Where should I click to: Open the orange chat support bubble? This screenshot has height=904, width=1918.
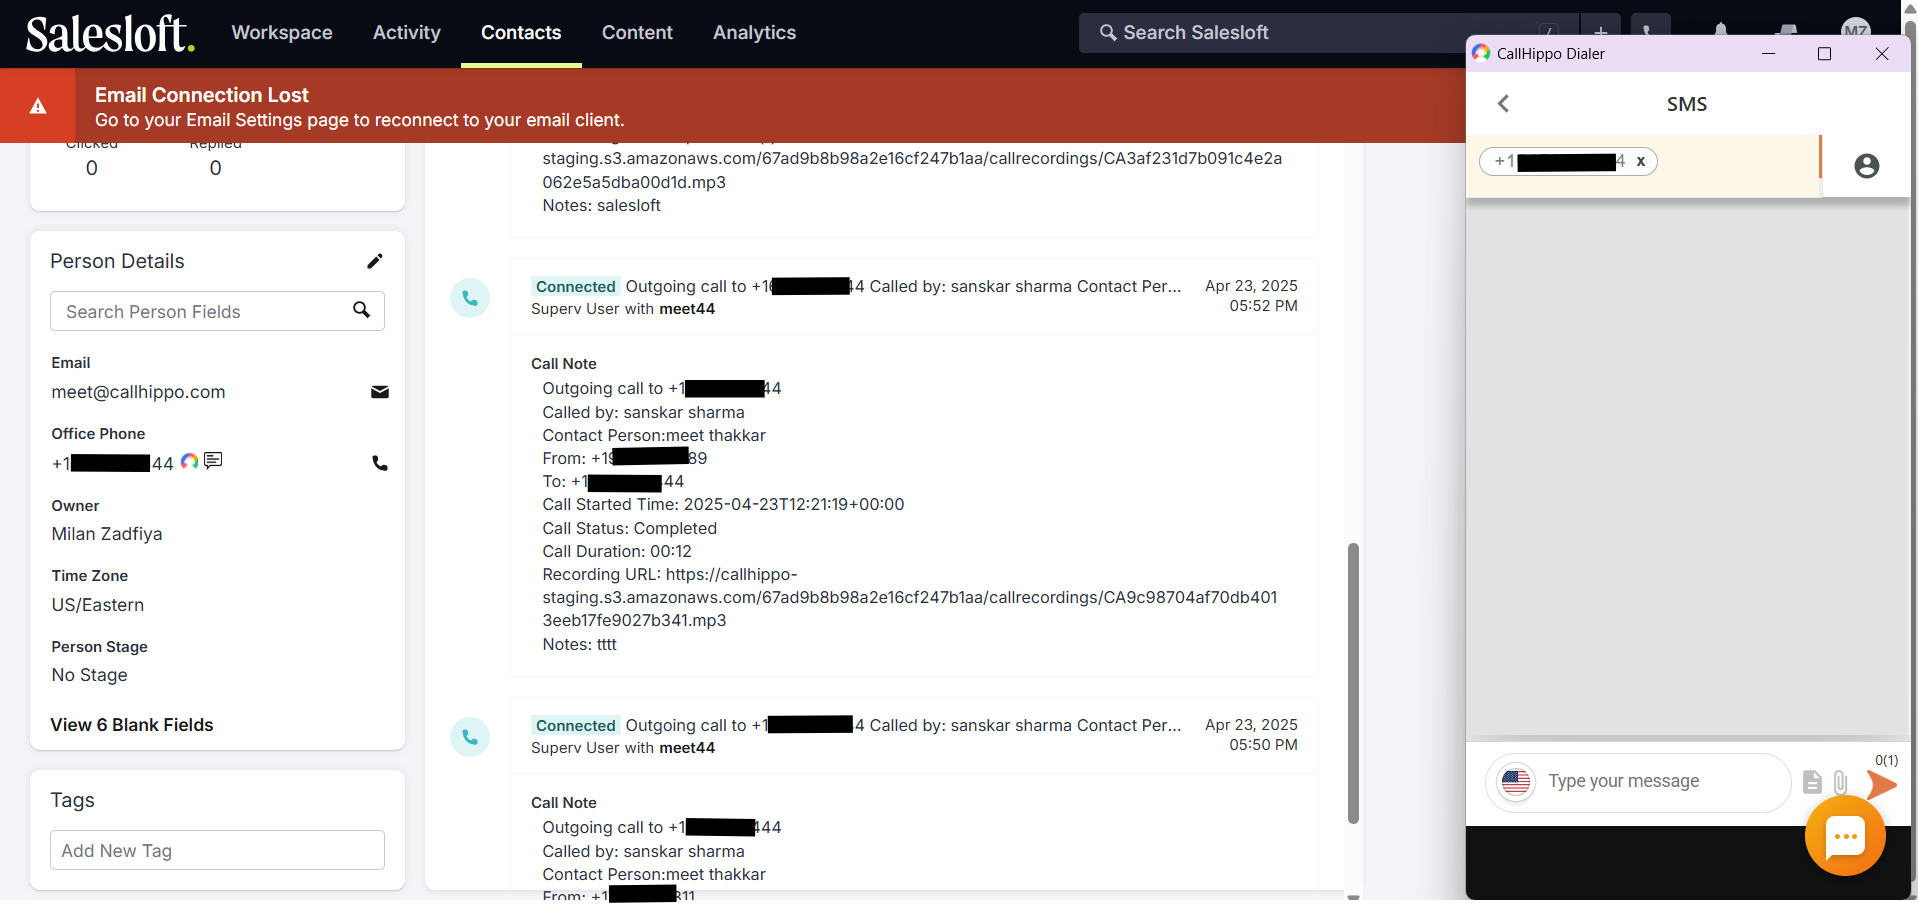tap(1845, 836)
